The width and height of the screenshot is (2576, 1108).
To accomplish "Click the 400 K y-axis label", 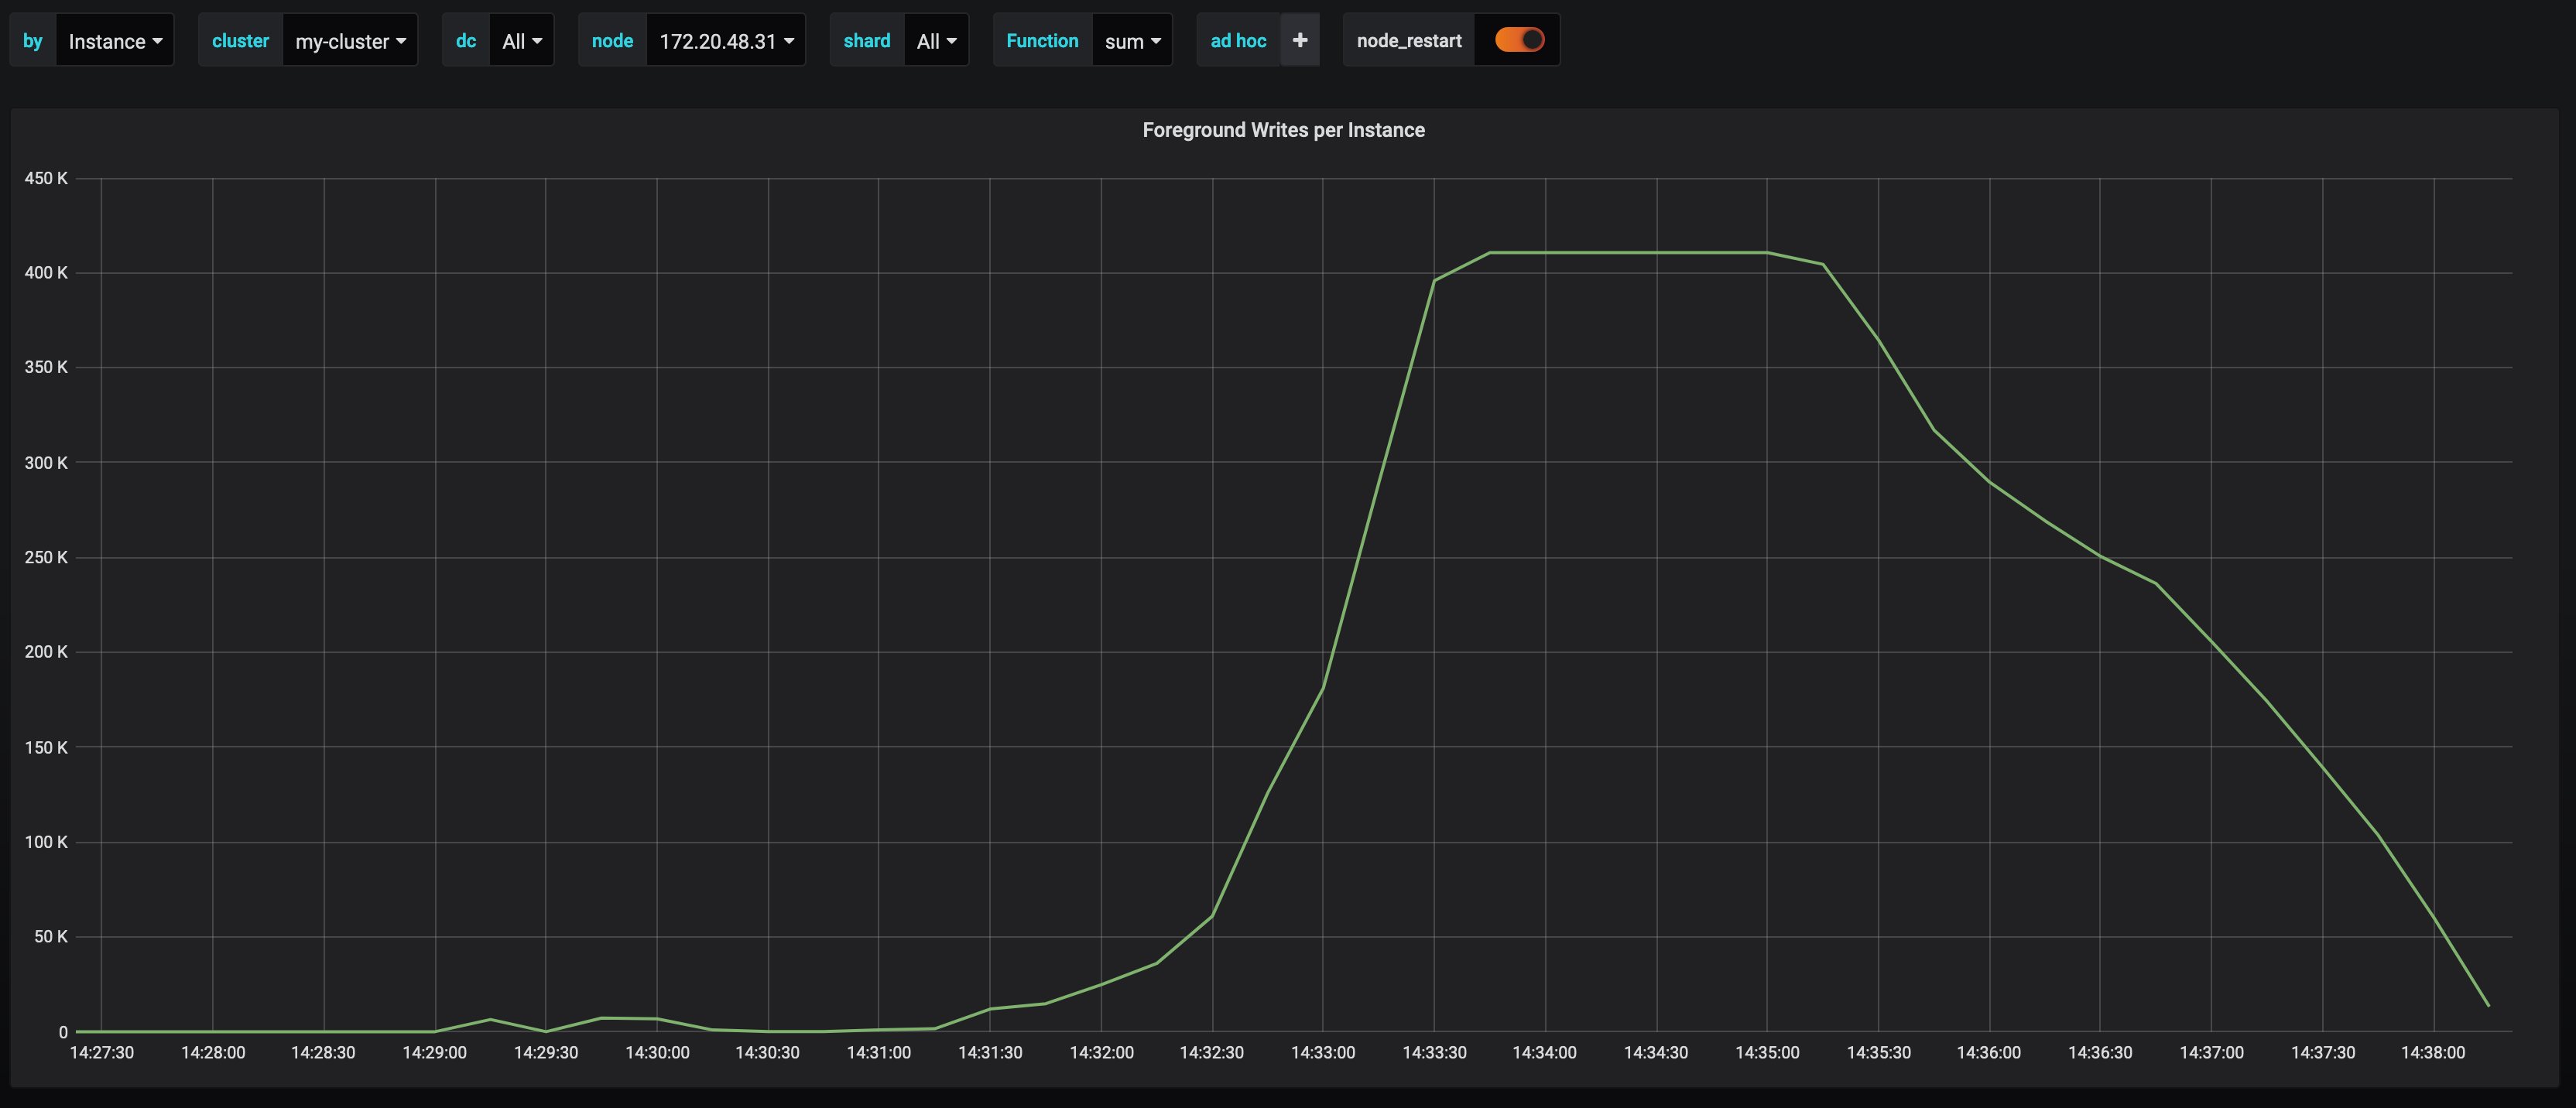I will tap(46, 273).
